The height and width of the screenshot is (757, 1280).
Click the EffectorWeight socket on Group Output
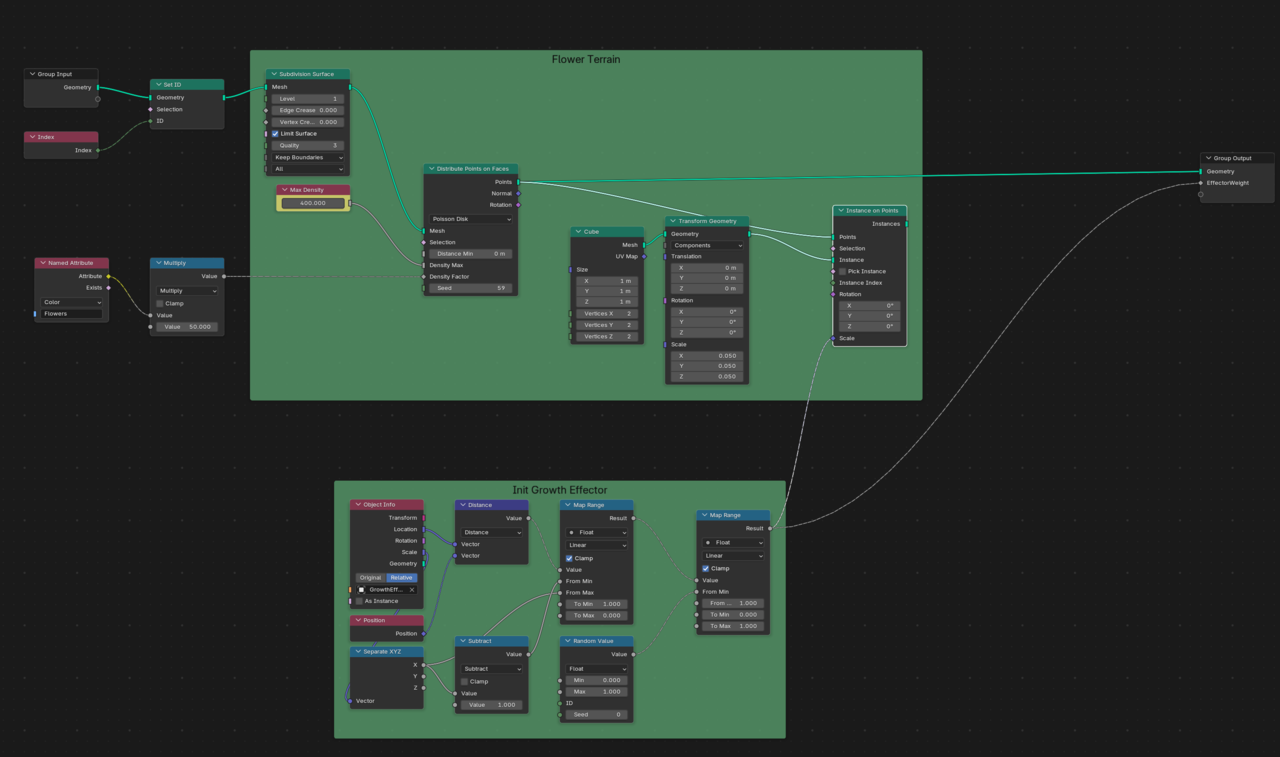click(1201, 183)
